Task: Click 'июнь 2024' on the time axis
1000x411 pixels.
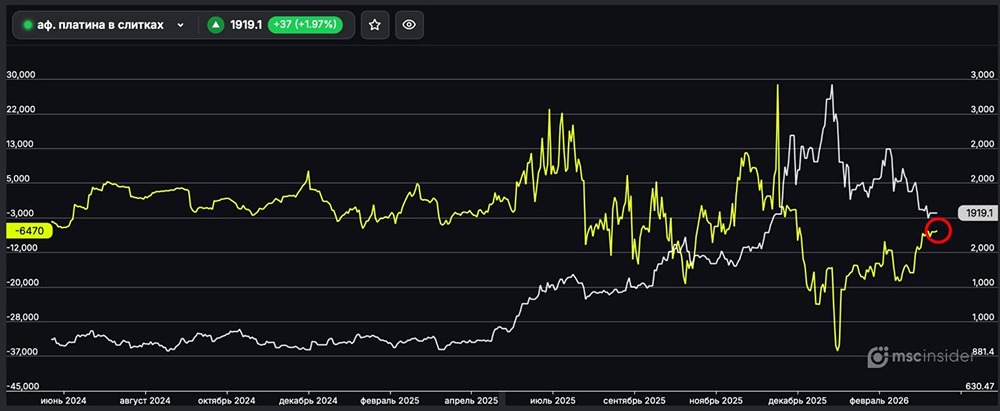Action: [x=63, y=400]
